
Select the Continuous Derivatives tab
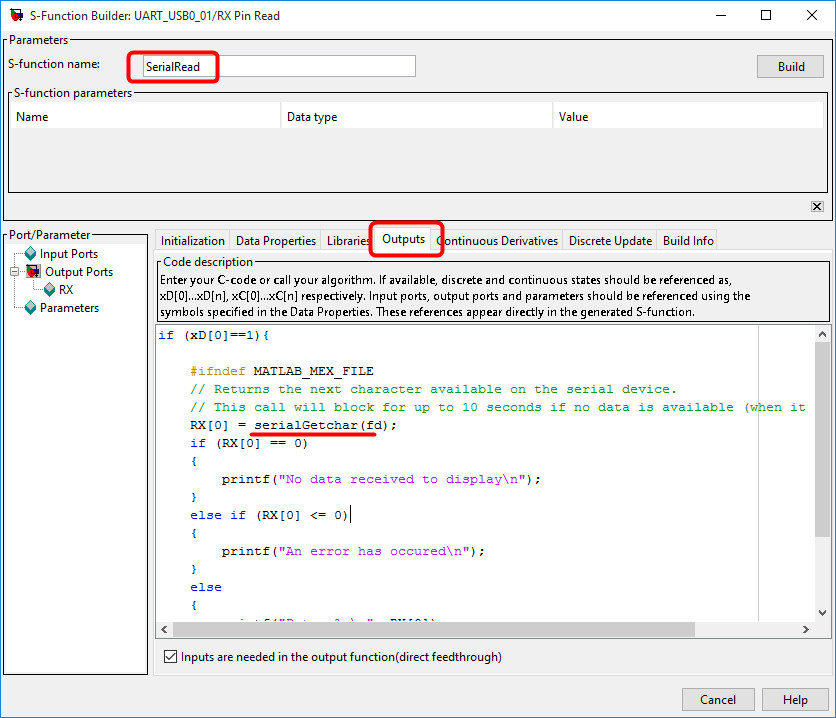pyautogui.click(x=499, y=240)
